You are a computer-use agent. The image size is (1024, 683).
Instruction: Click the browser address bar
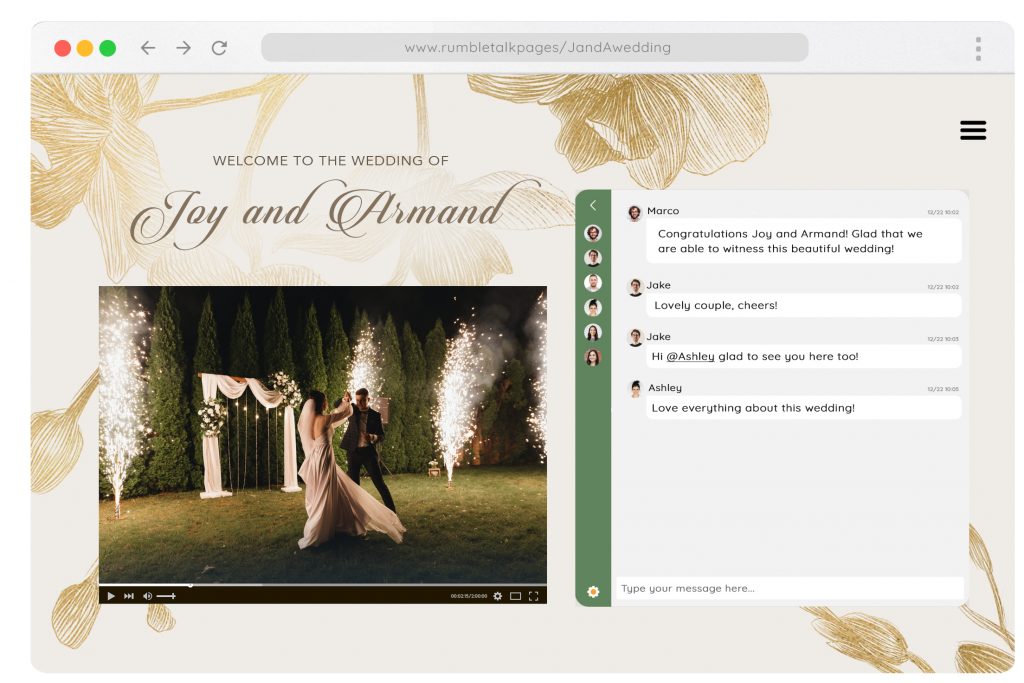[535, 47]
